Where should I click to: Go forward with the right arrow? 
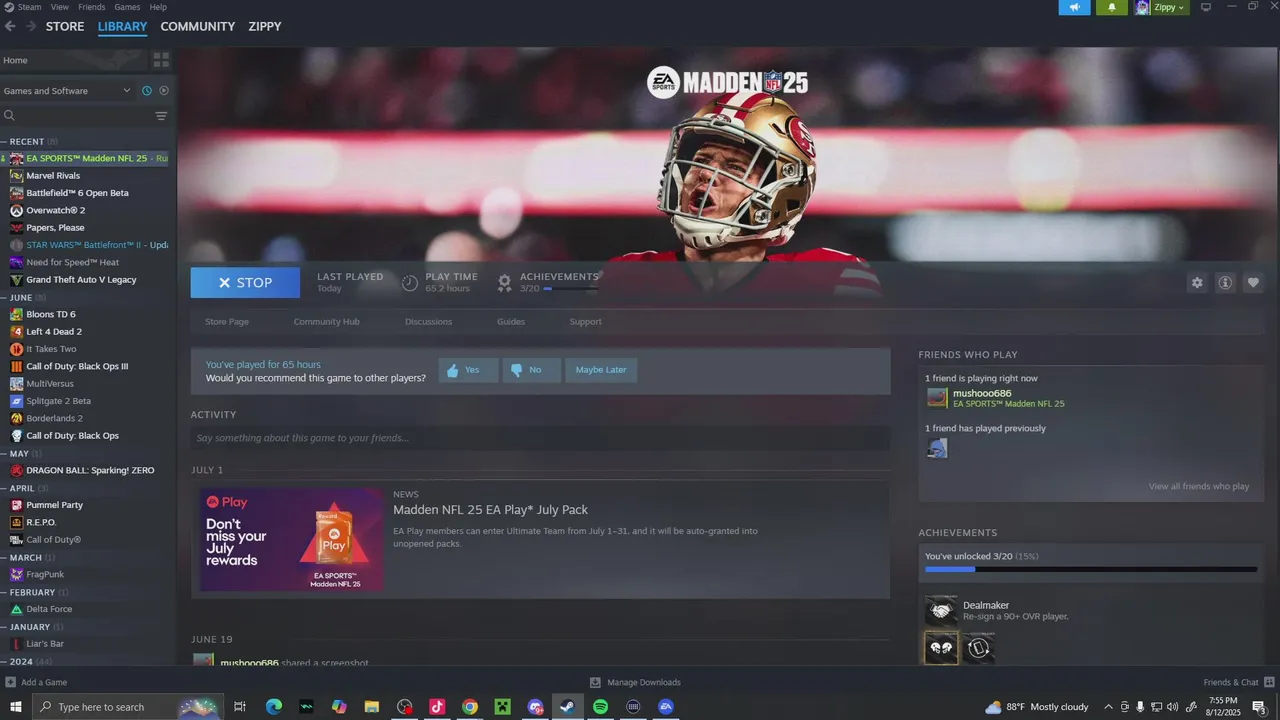pos(31,27)
